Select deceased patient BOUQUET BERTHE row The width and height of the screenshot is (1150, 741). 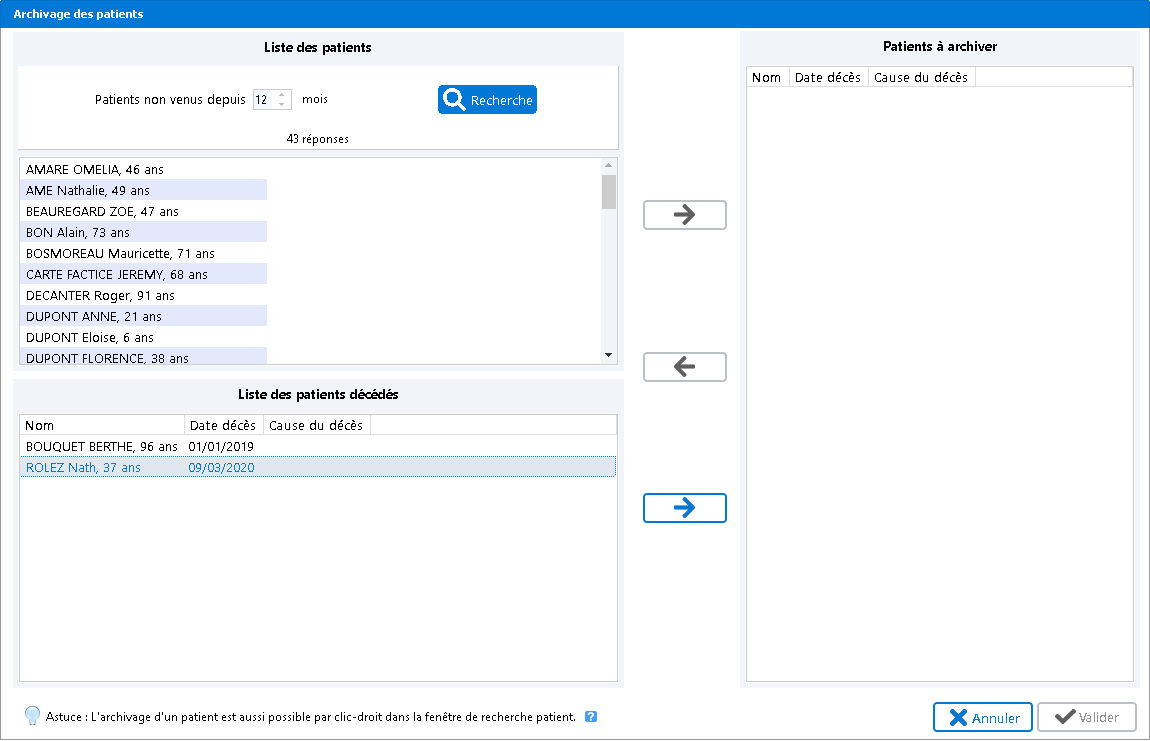[x=101, y=446]
